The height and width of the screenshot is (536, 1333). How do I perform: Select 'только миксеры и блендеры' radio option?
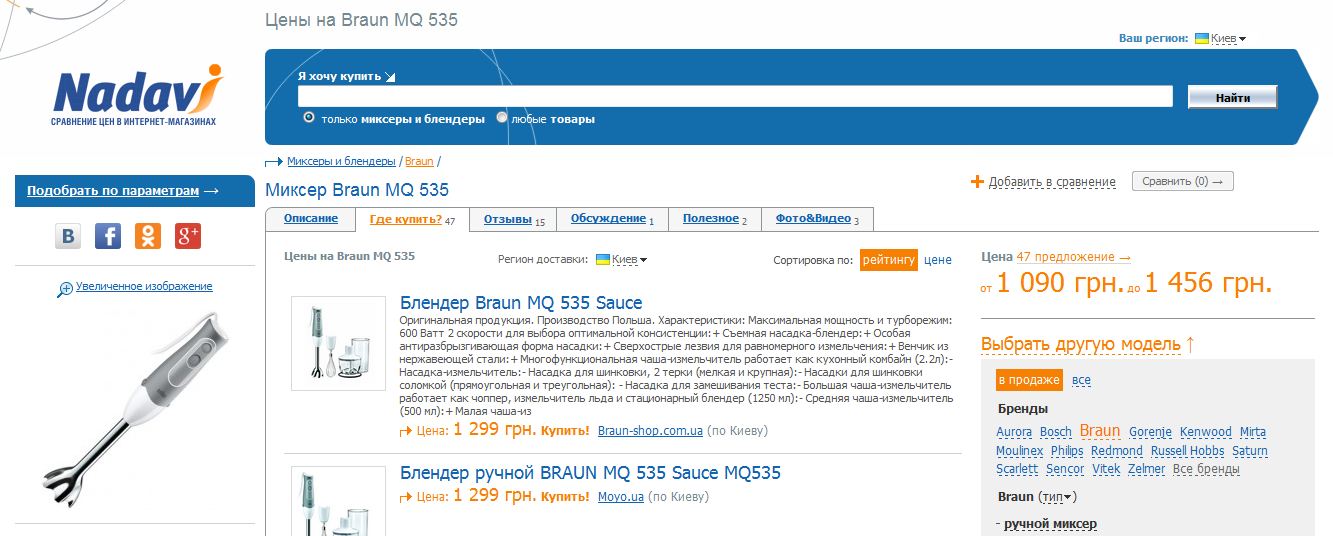tap(309, 118)
